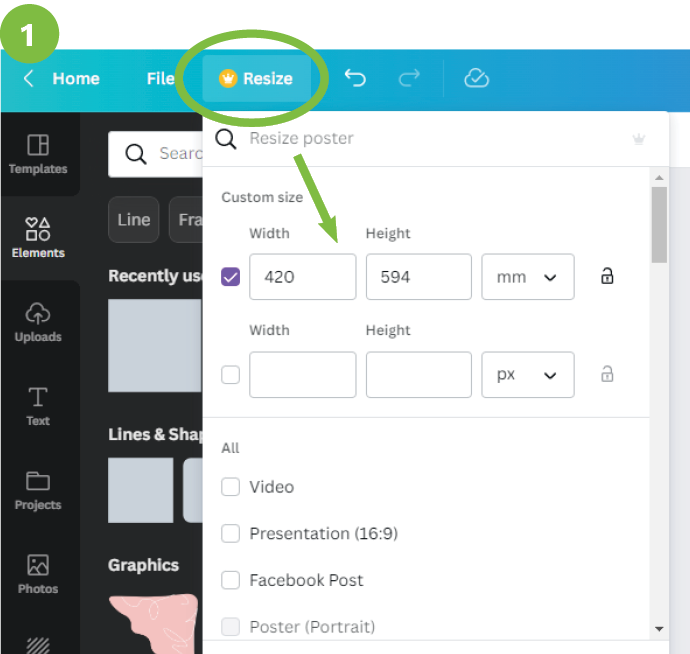Click the cloud save status icon
690x654 pixels.
pyautogui.click(x=476, y=79)
